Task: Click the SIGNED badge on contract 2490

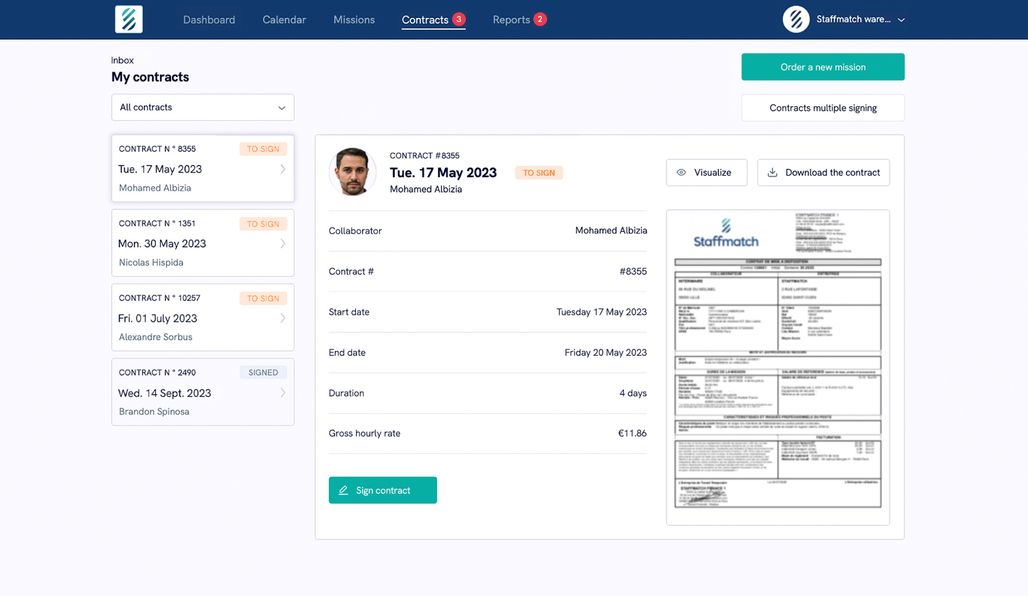Action: tap(263, 371)
